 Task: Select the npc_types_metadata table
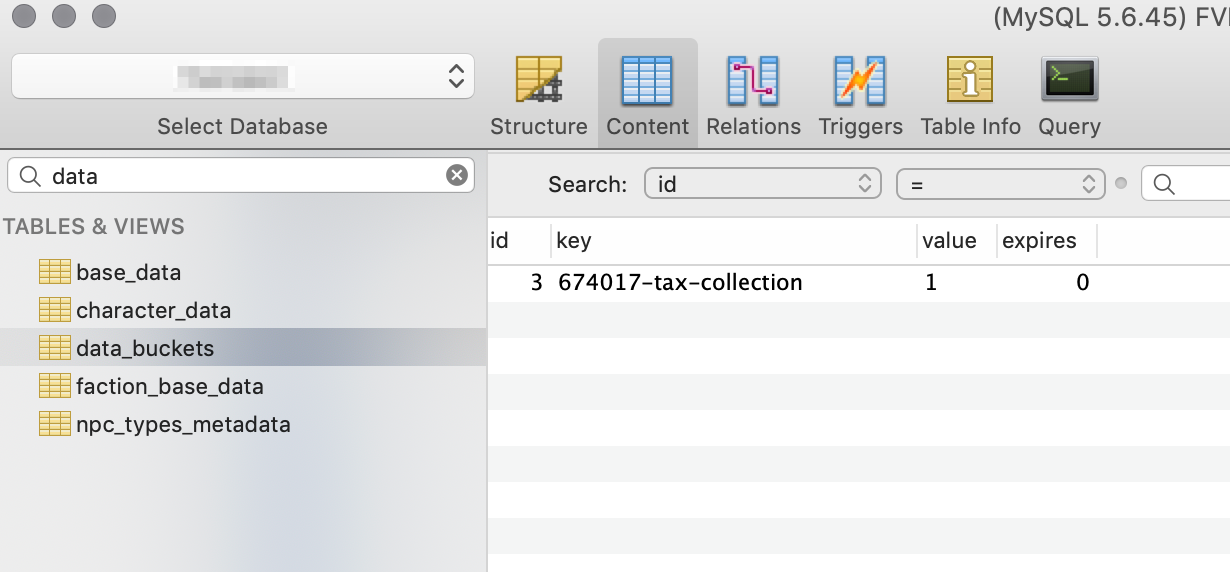(x=183, y=424)
